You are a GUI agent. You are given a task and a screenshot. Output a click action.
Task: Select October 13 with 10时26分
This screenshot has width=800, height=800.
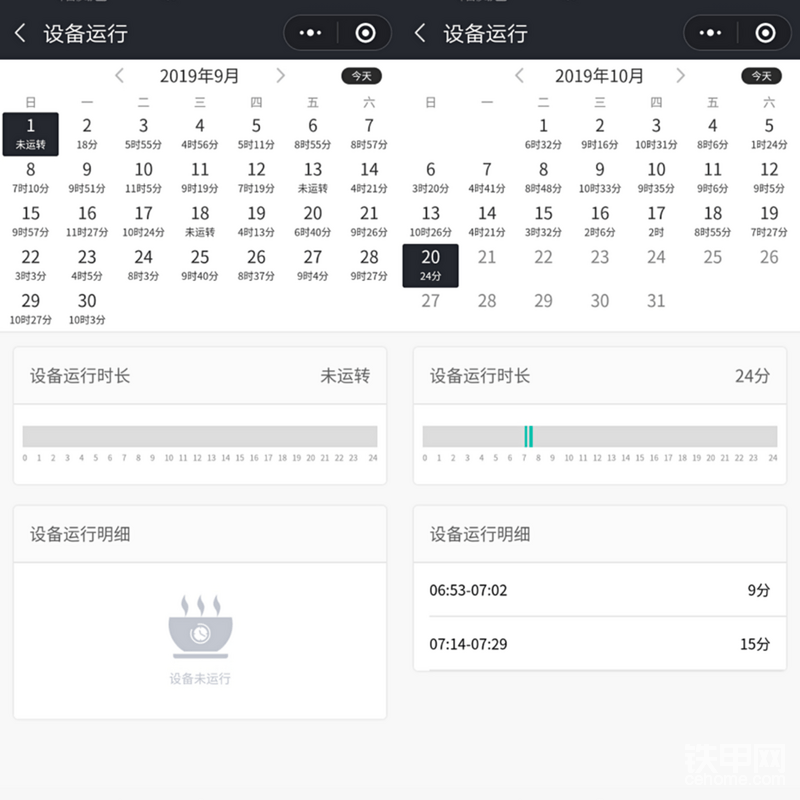click(x=431, y=222)
